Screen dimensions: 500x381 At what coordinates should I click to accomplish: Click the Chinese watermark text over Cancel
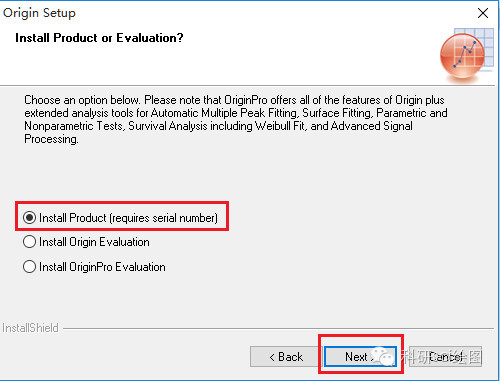coord(442,357)
